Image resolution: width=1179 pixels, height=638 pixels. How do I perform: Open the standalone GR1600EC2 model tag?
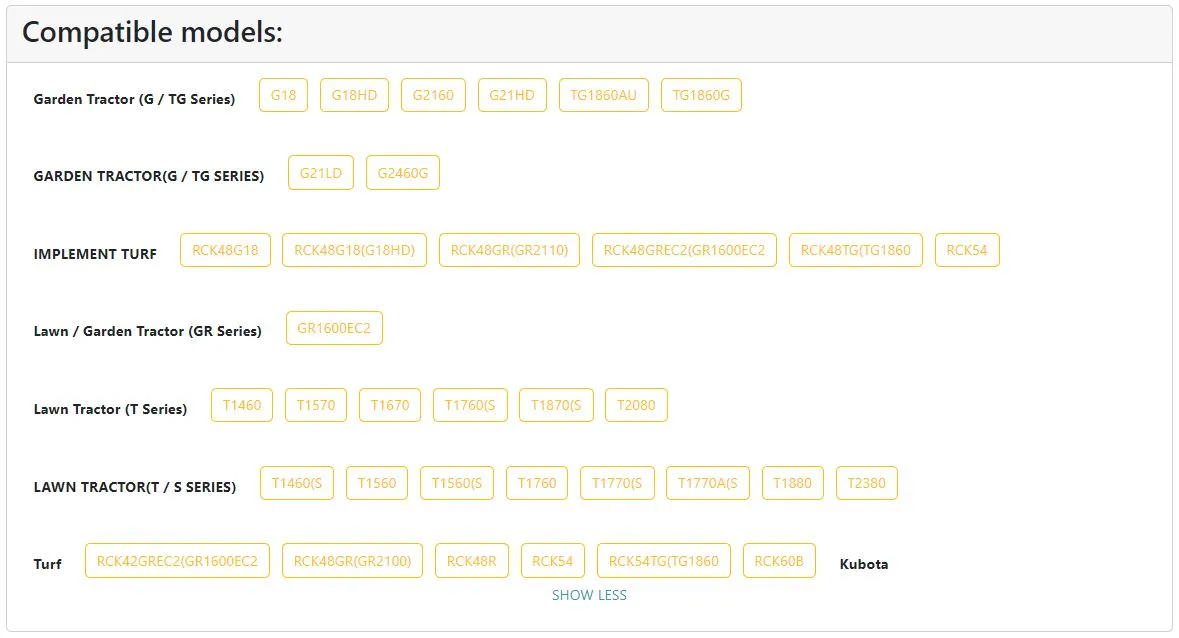(x=334, y=328)
